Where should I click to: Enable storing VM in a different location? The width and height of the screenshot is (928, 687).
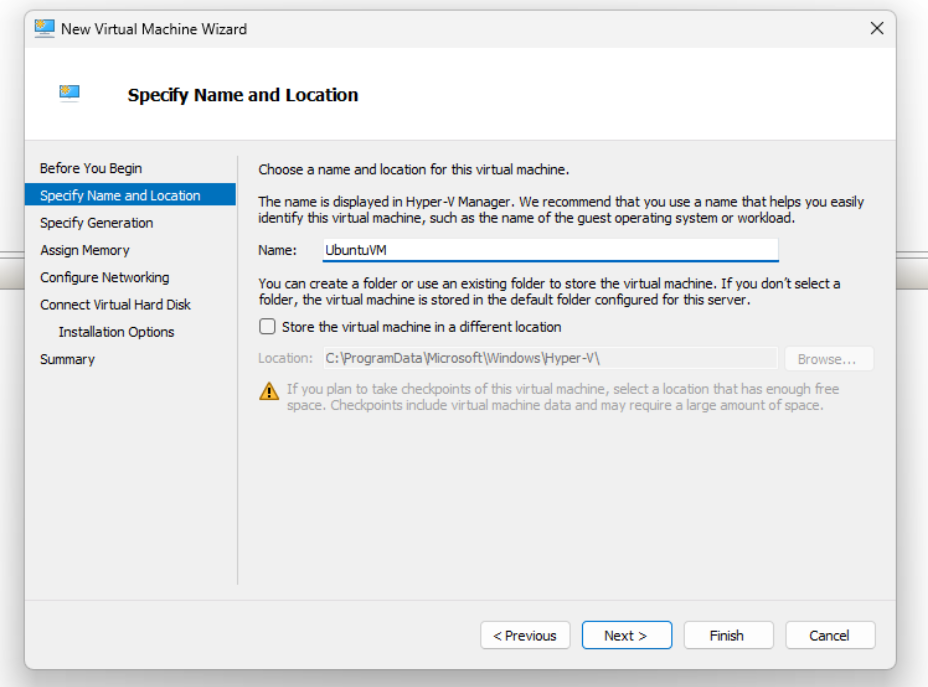[x=267, y=327]
